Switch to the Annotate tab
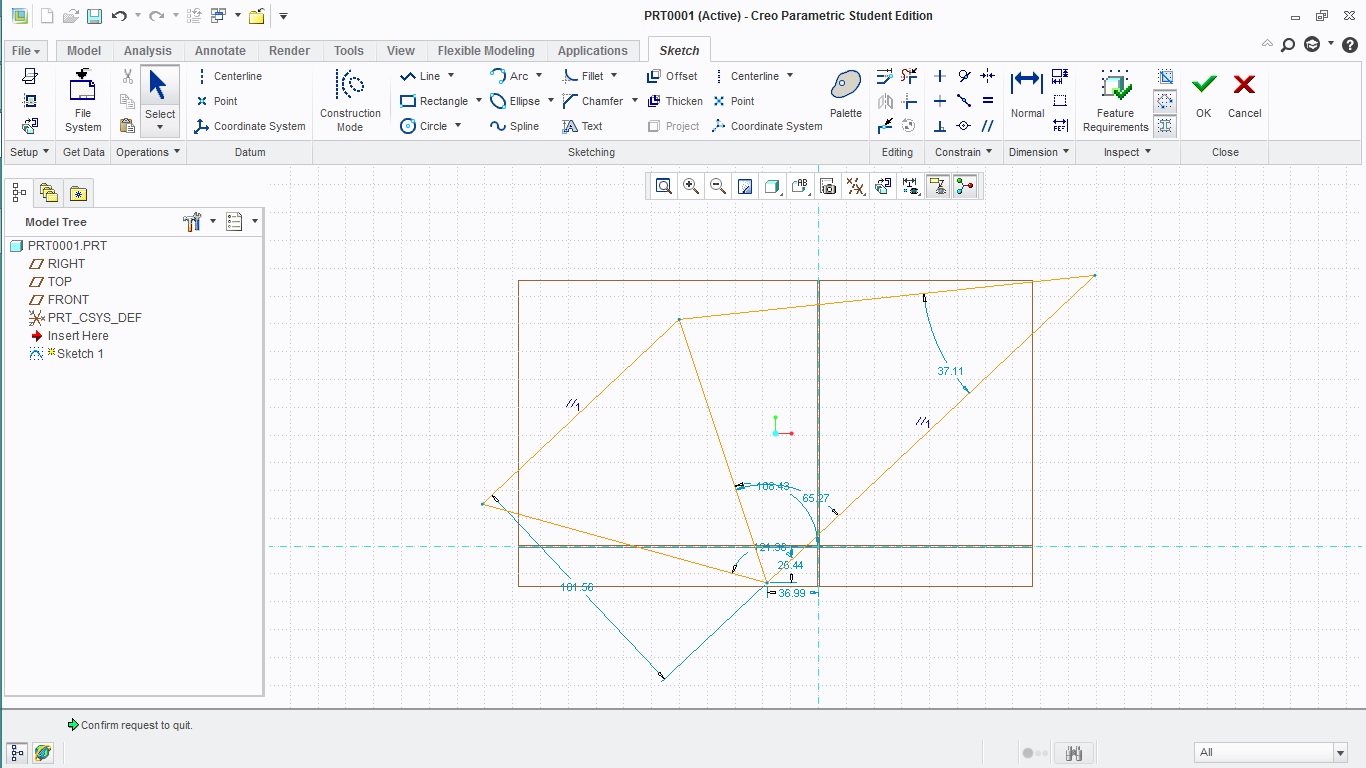1366x768 pixels. [x=220, y=51]
